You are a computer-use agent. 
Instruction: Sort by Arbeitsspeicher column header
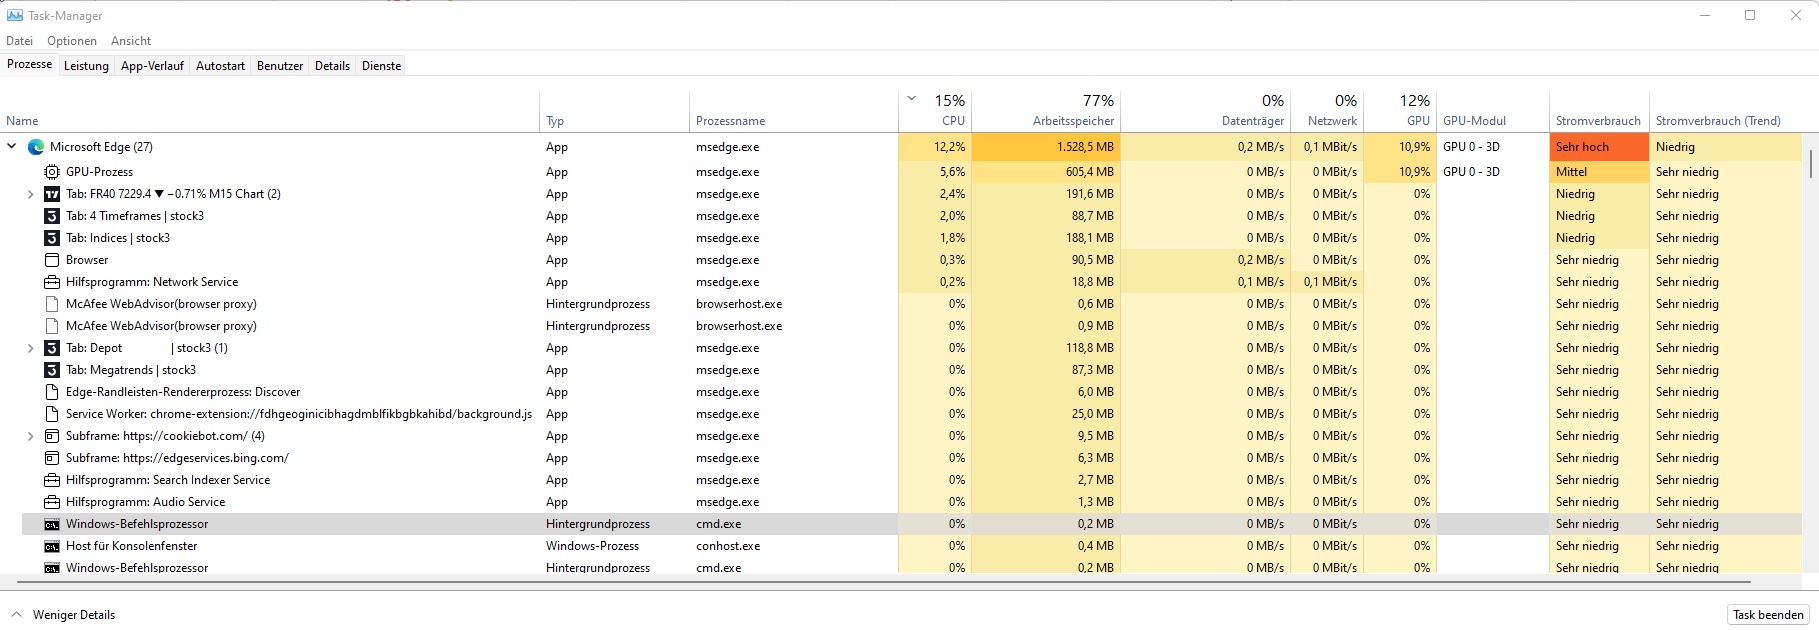[x=1045, y=112]
